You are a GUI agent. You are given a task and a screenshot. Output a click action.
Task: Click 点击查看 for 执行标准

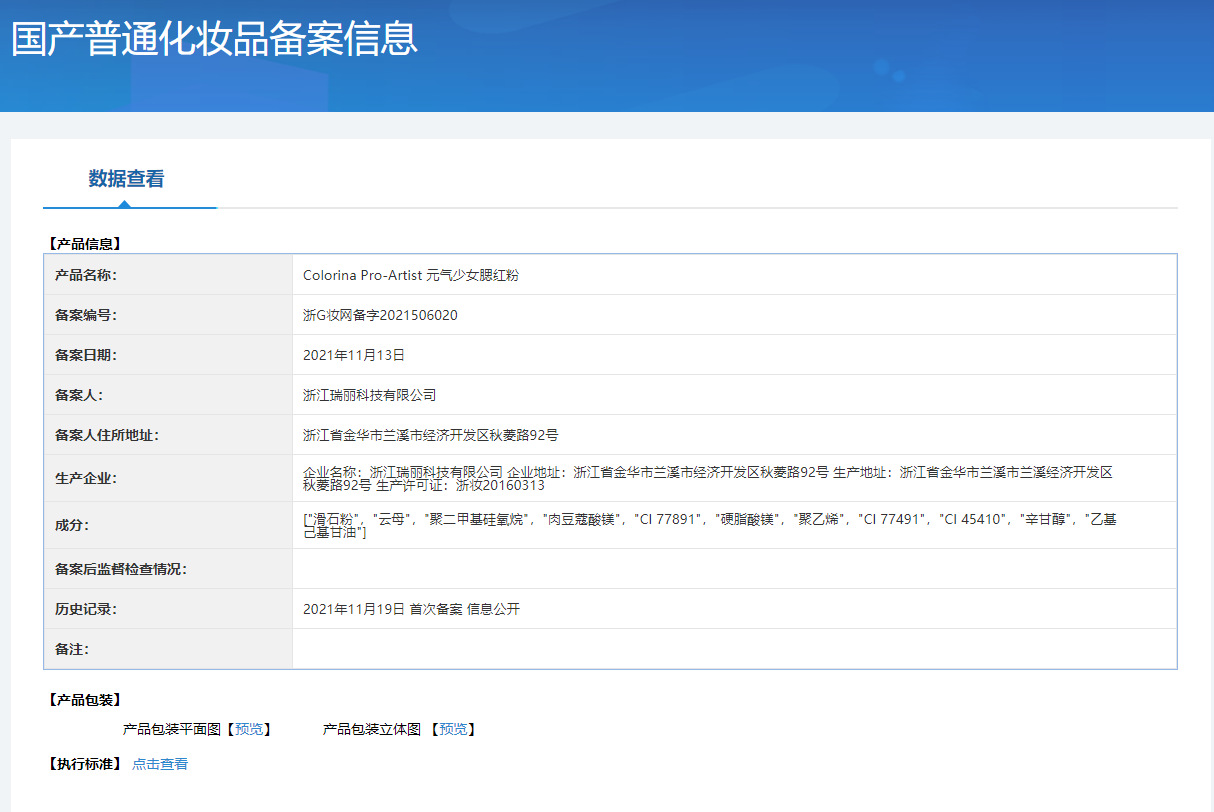tap(160, 764)
